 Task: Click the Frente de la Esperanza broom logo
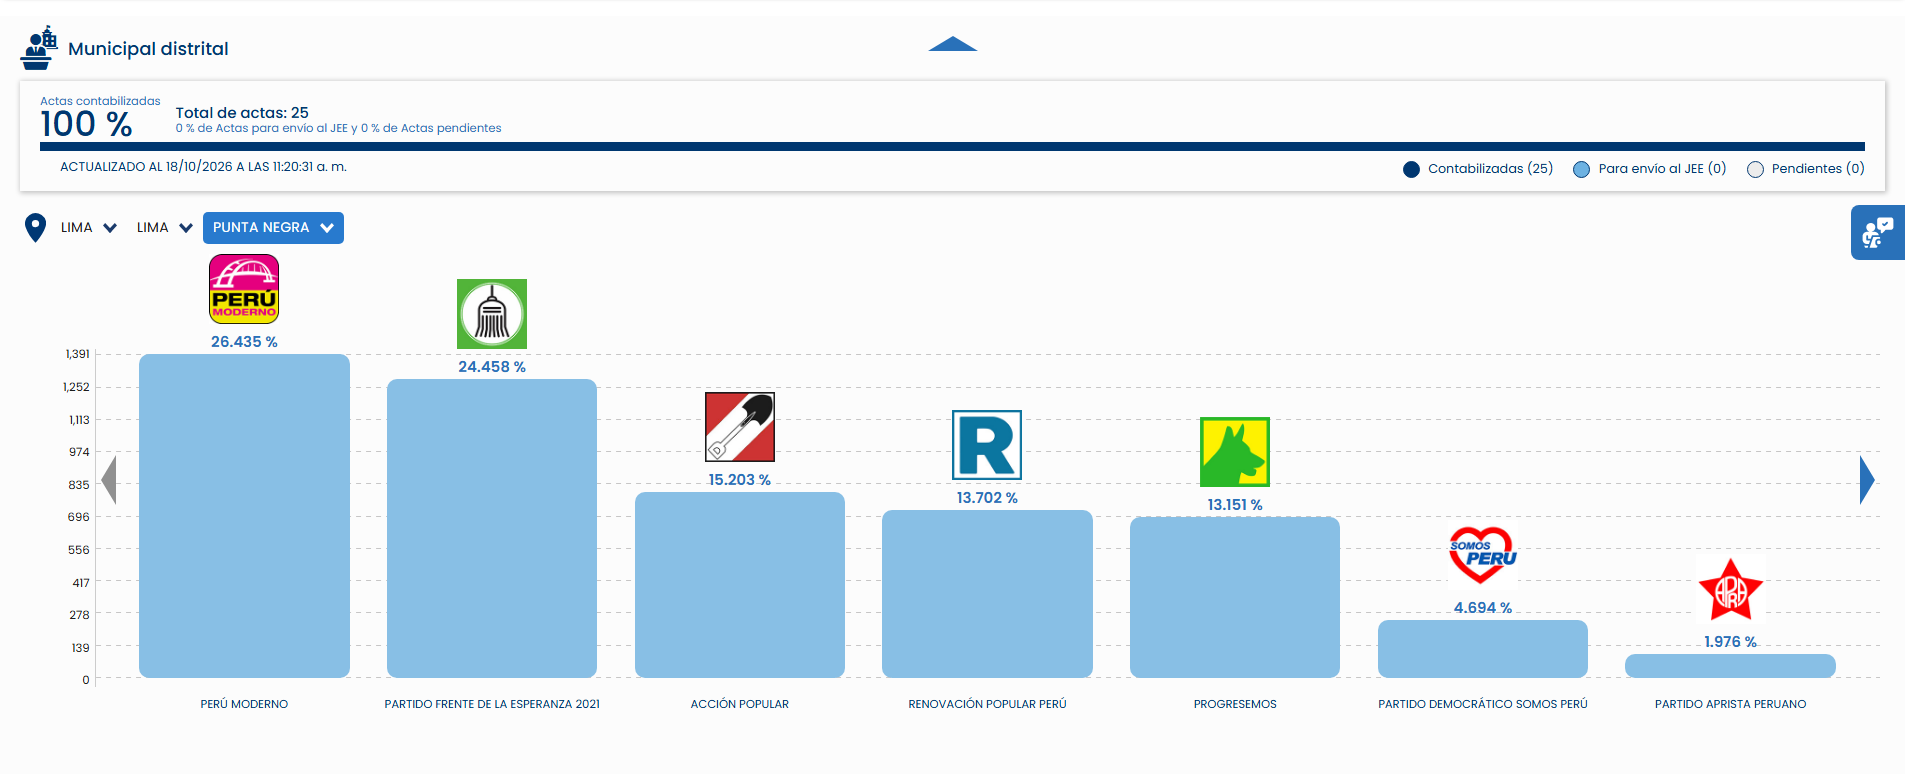tap(492, 314)
